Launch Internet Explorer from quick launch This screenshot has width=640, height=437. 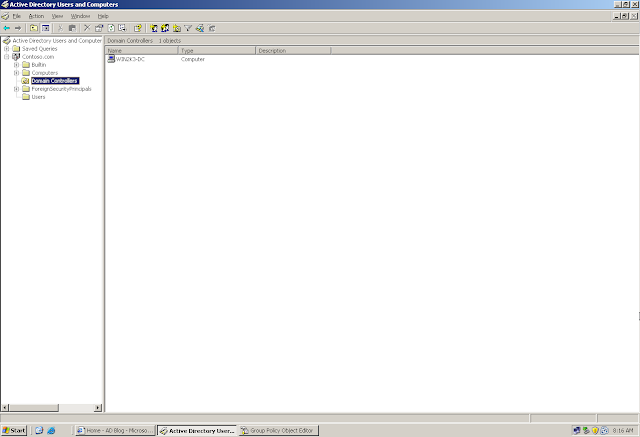click(51, 430)
